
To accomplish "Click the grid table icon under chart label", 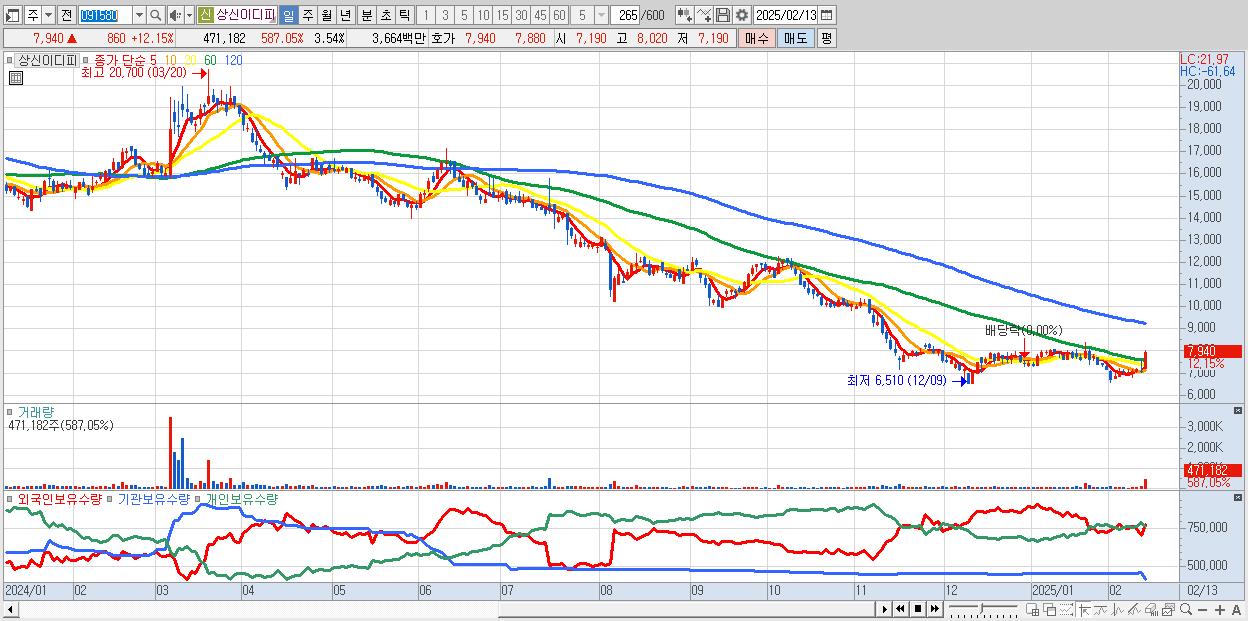I will tap(16, 77).
